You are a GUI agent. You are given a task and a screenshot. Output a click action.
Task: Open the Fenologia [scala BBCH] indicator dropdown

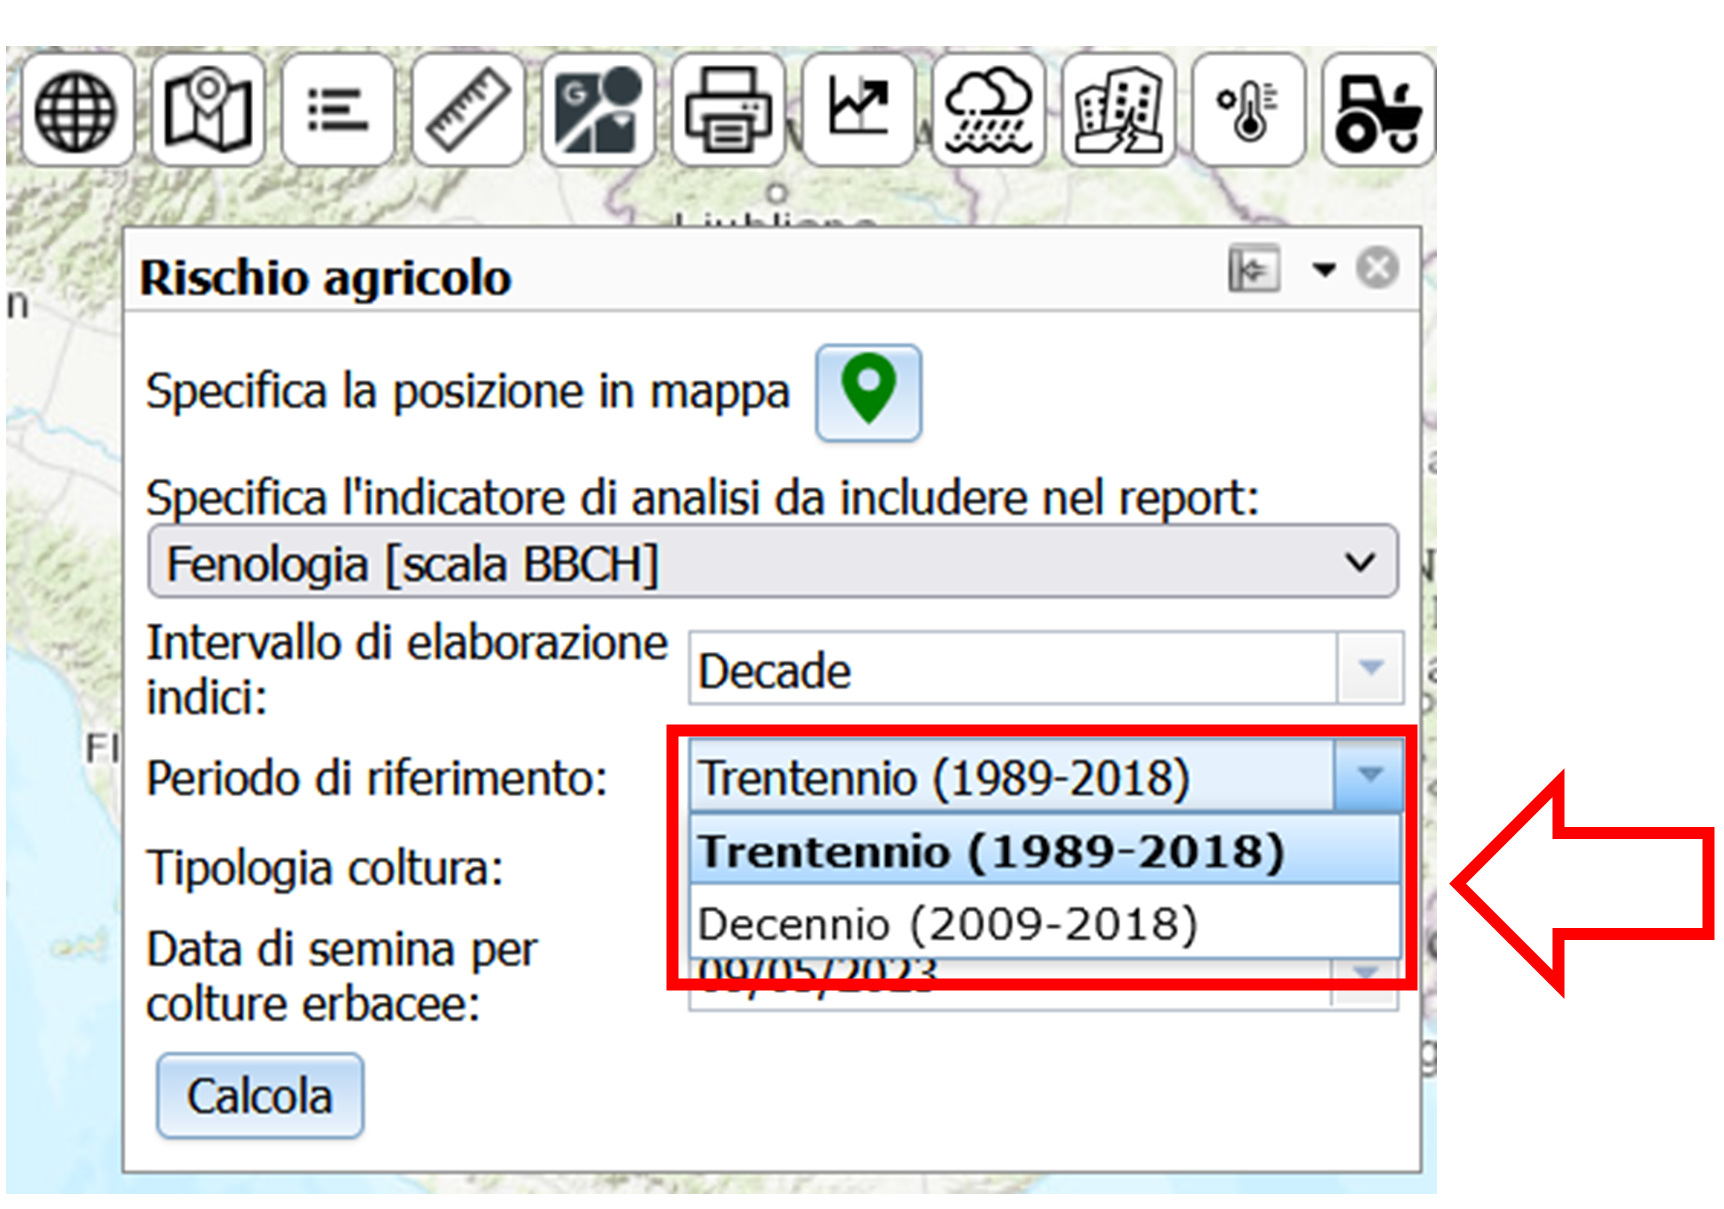772,562
